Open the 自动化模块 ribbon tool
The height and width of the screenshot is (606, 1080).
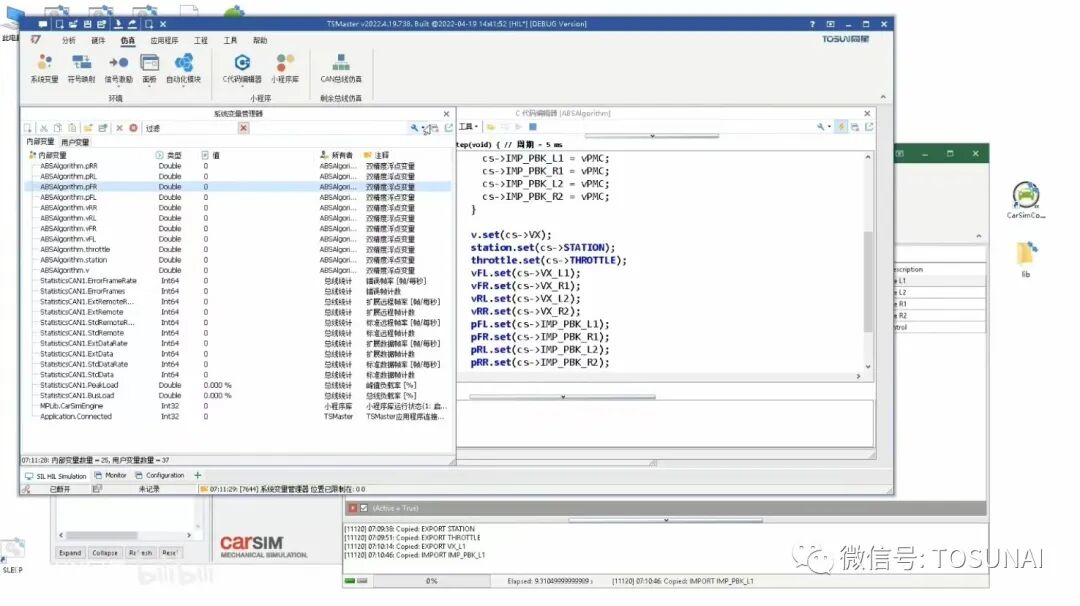click(x=183, y=69)
